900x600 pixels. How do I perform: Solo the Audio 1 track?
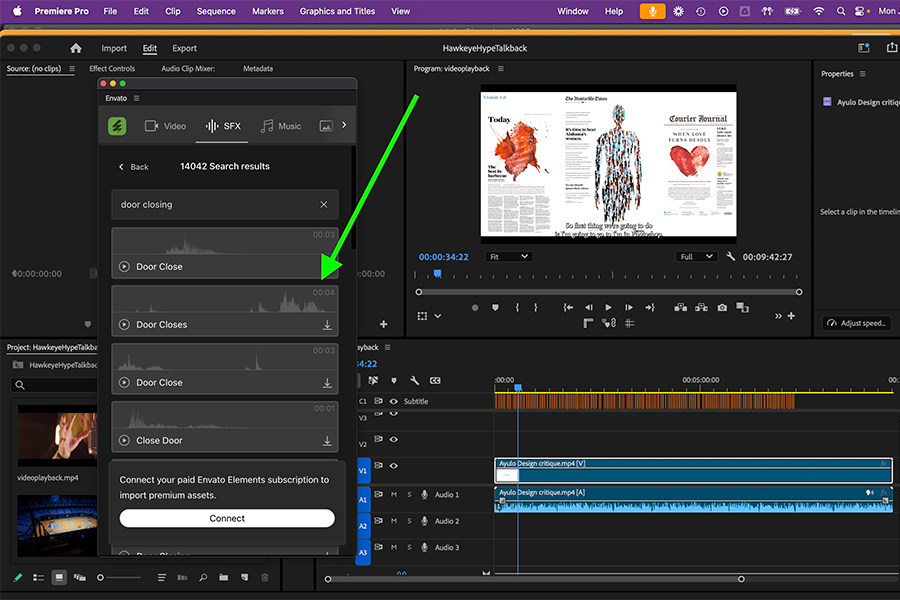(x=409, y=494)
